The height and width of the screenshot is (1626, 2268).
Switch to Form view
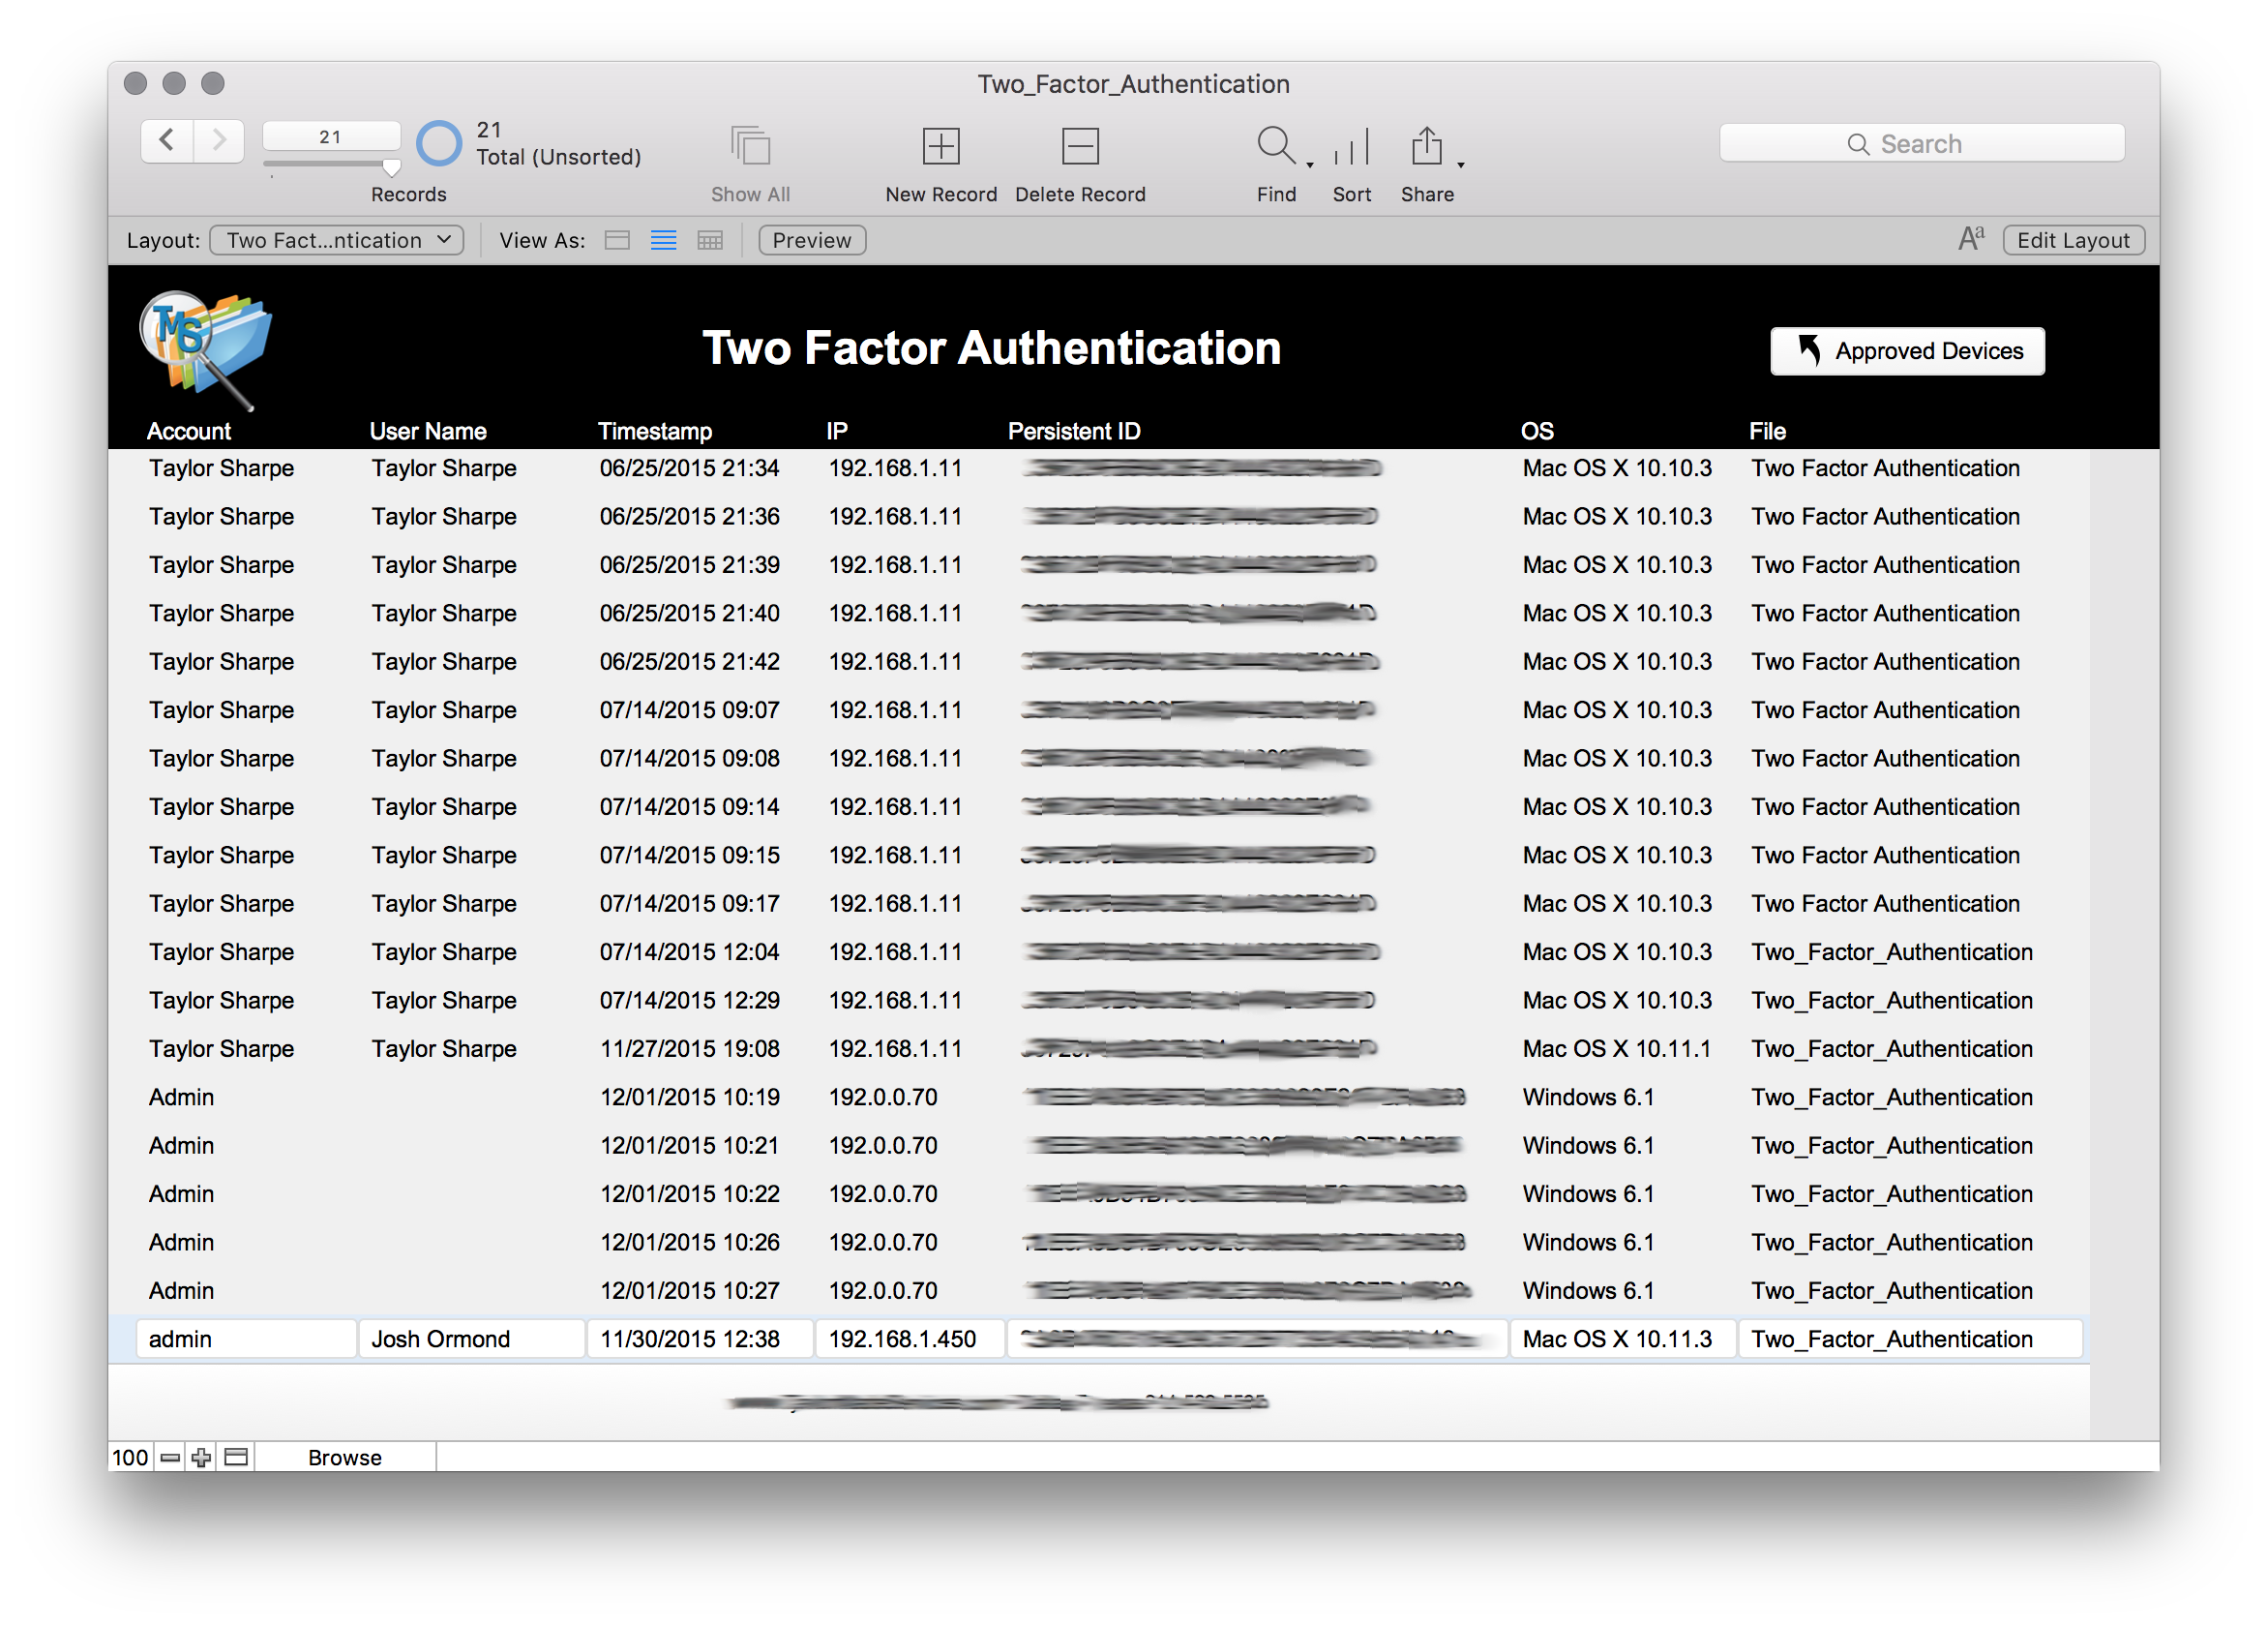pos(617,241)
